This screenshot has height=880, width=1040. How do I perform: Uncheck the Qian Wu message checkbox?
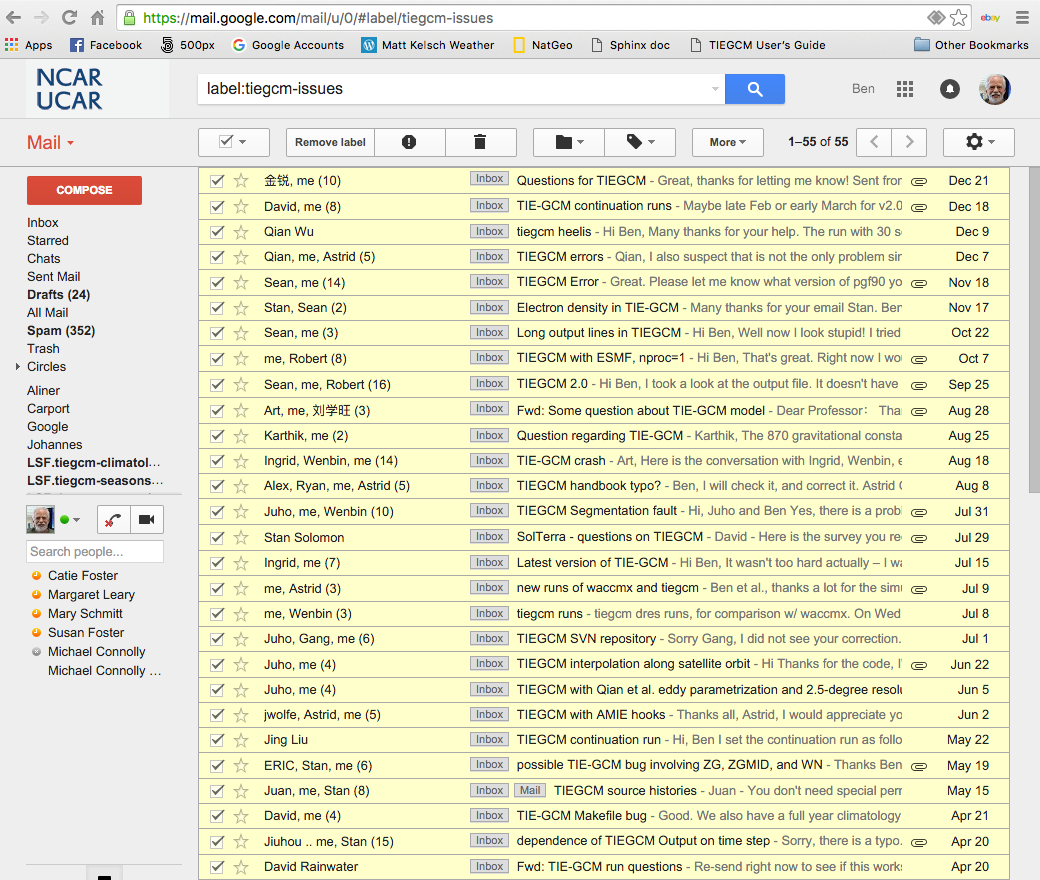coord(217,231)
